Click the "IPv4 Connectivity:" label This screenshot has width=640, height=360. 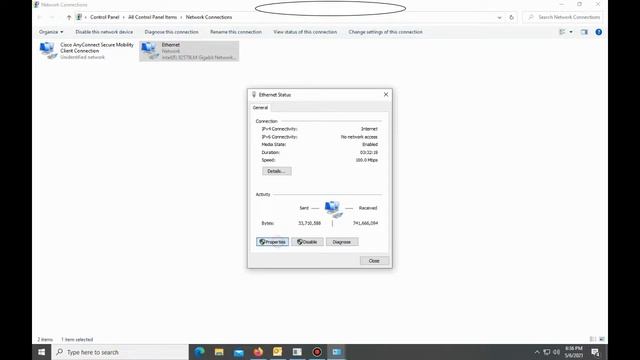(279, 129)
